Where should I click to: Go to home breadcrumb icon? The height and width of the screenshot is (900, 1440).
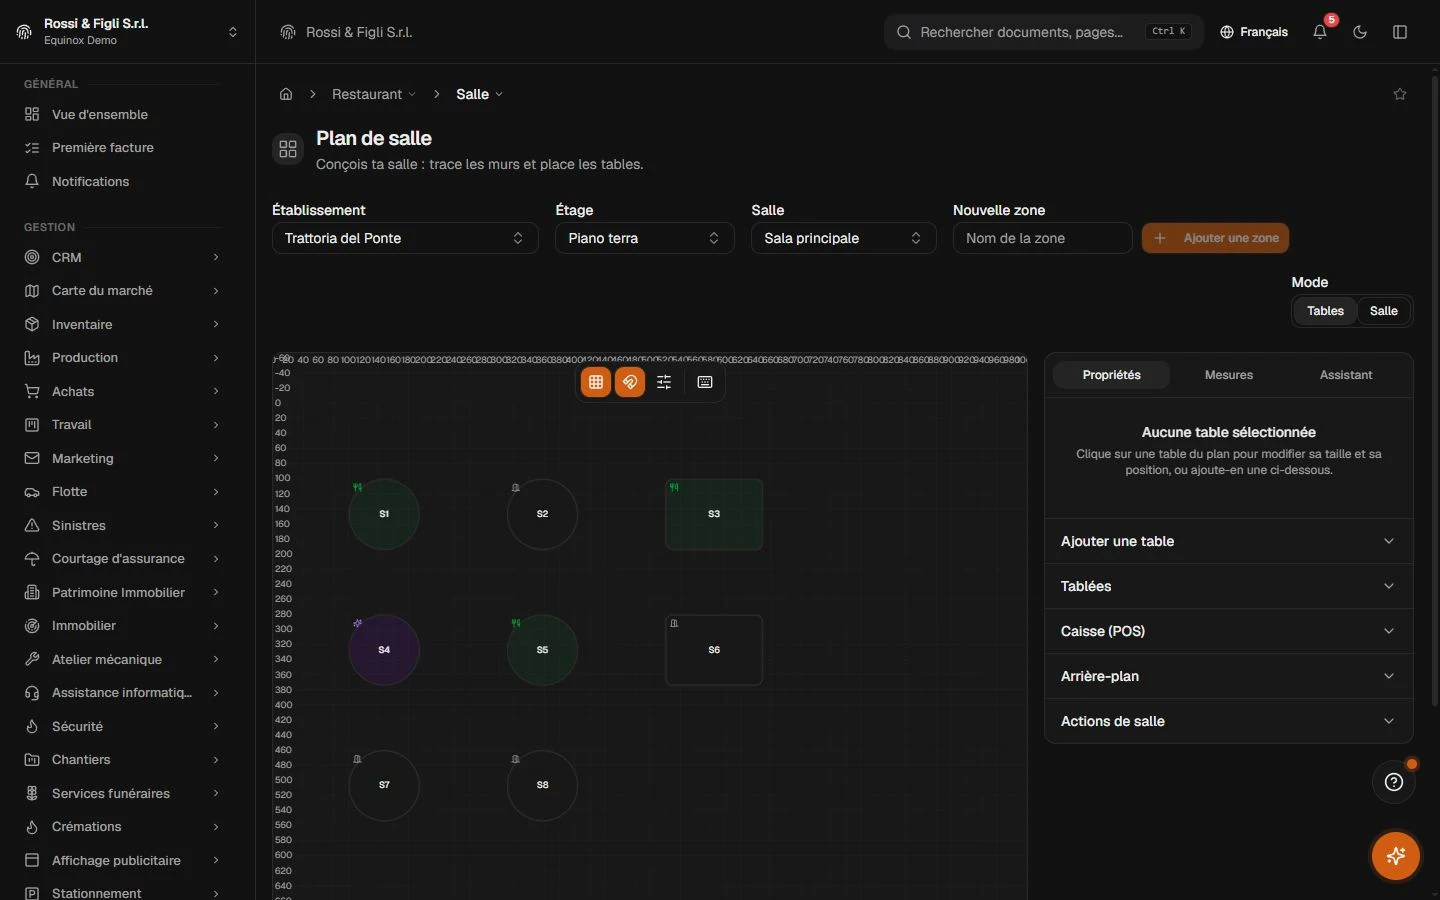(286, 94)
